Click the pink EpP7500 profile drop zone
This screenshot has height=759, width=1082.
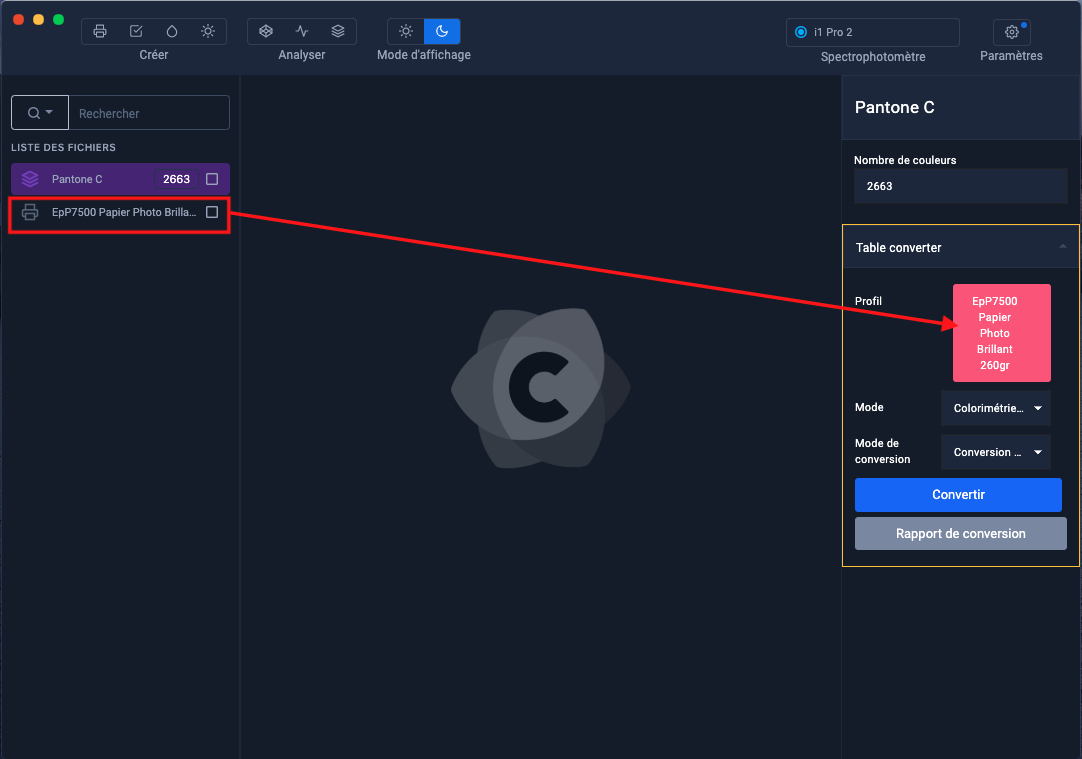pos(1001,333)
